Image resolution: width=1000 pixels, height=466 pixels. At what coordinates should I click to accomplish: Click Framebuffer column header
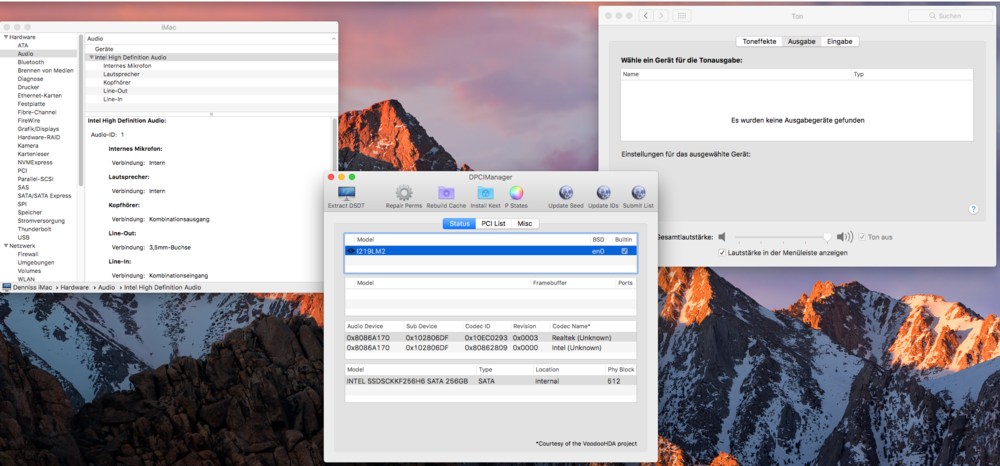pos(573,282)
